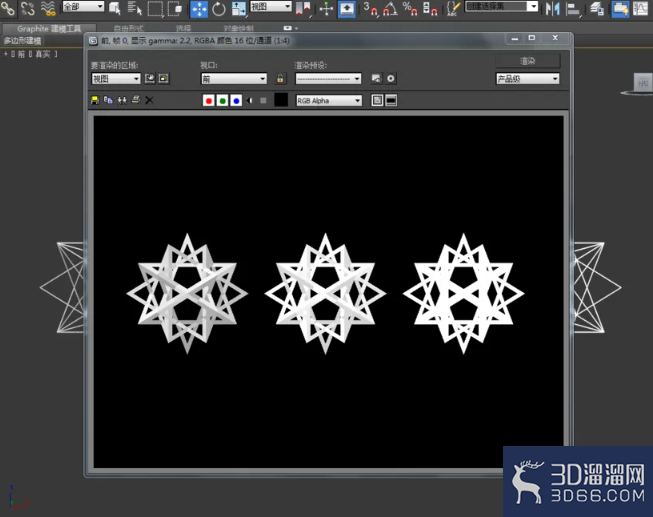Click the 前 viewport label
The height and width of the screenshot is (517, 653).
pos(21,54)
